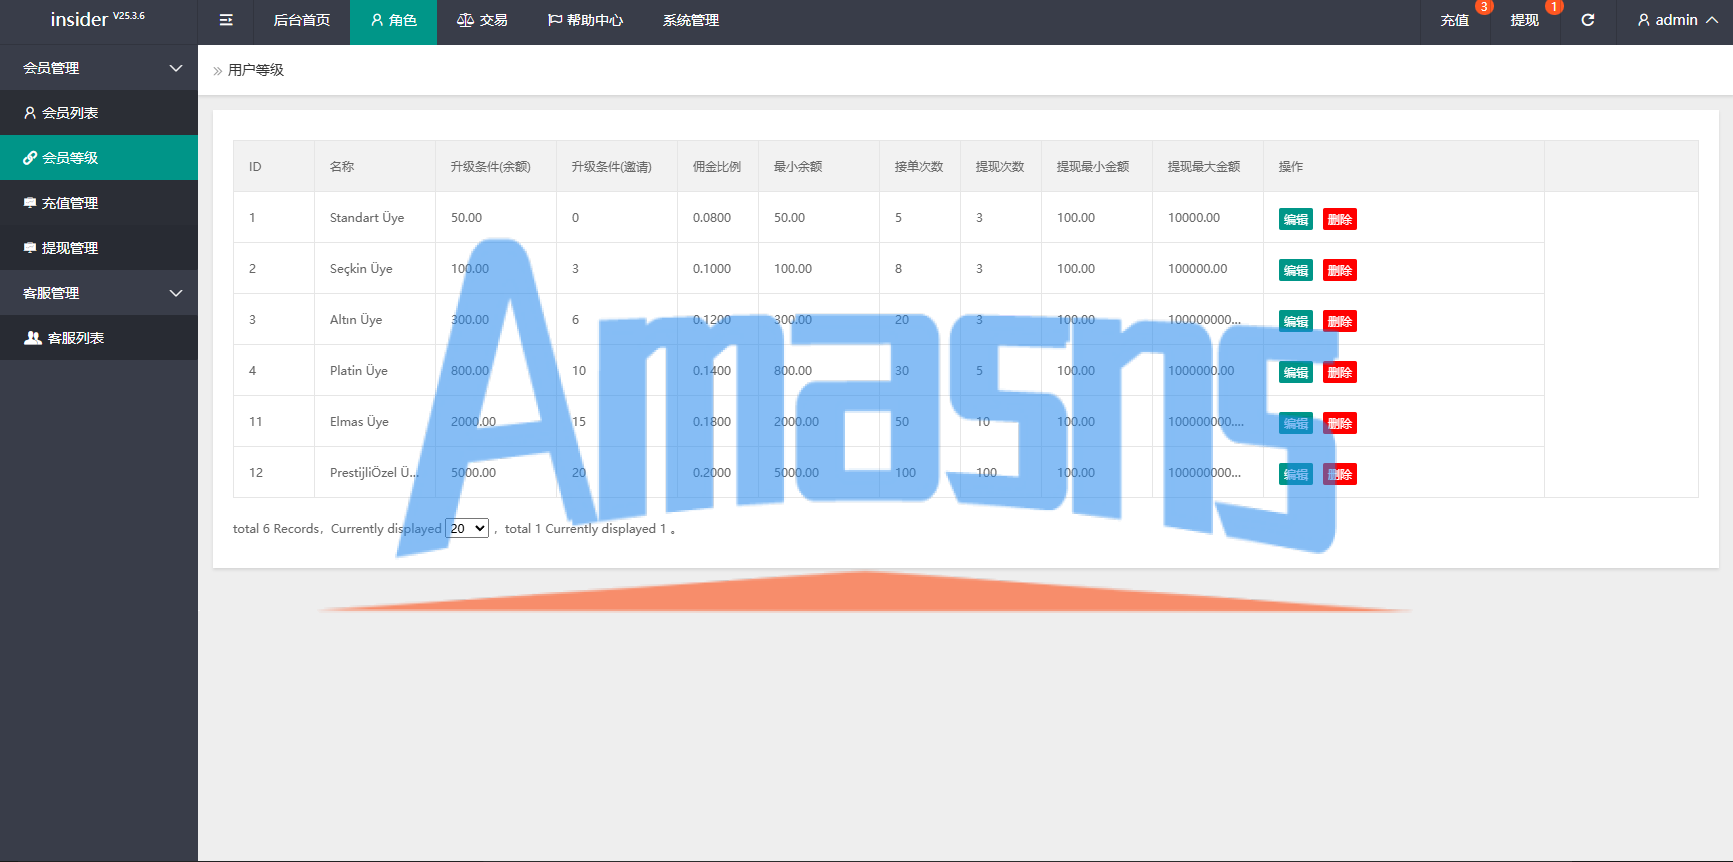Edit the Seçkin Üye row
Screen dimensions: 1733x862
(1296, 270)
